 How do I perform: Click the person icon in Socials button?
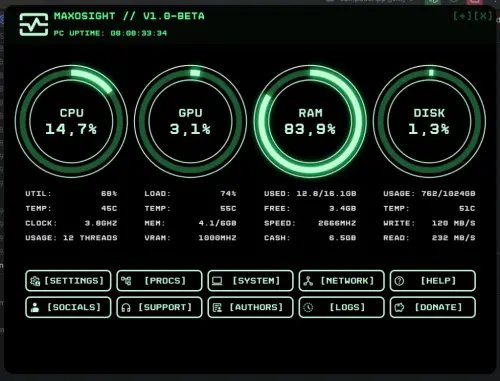coord(35,307)
